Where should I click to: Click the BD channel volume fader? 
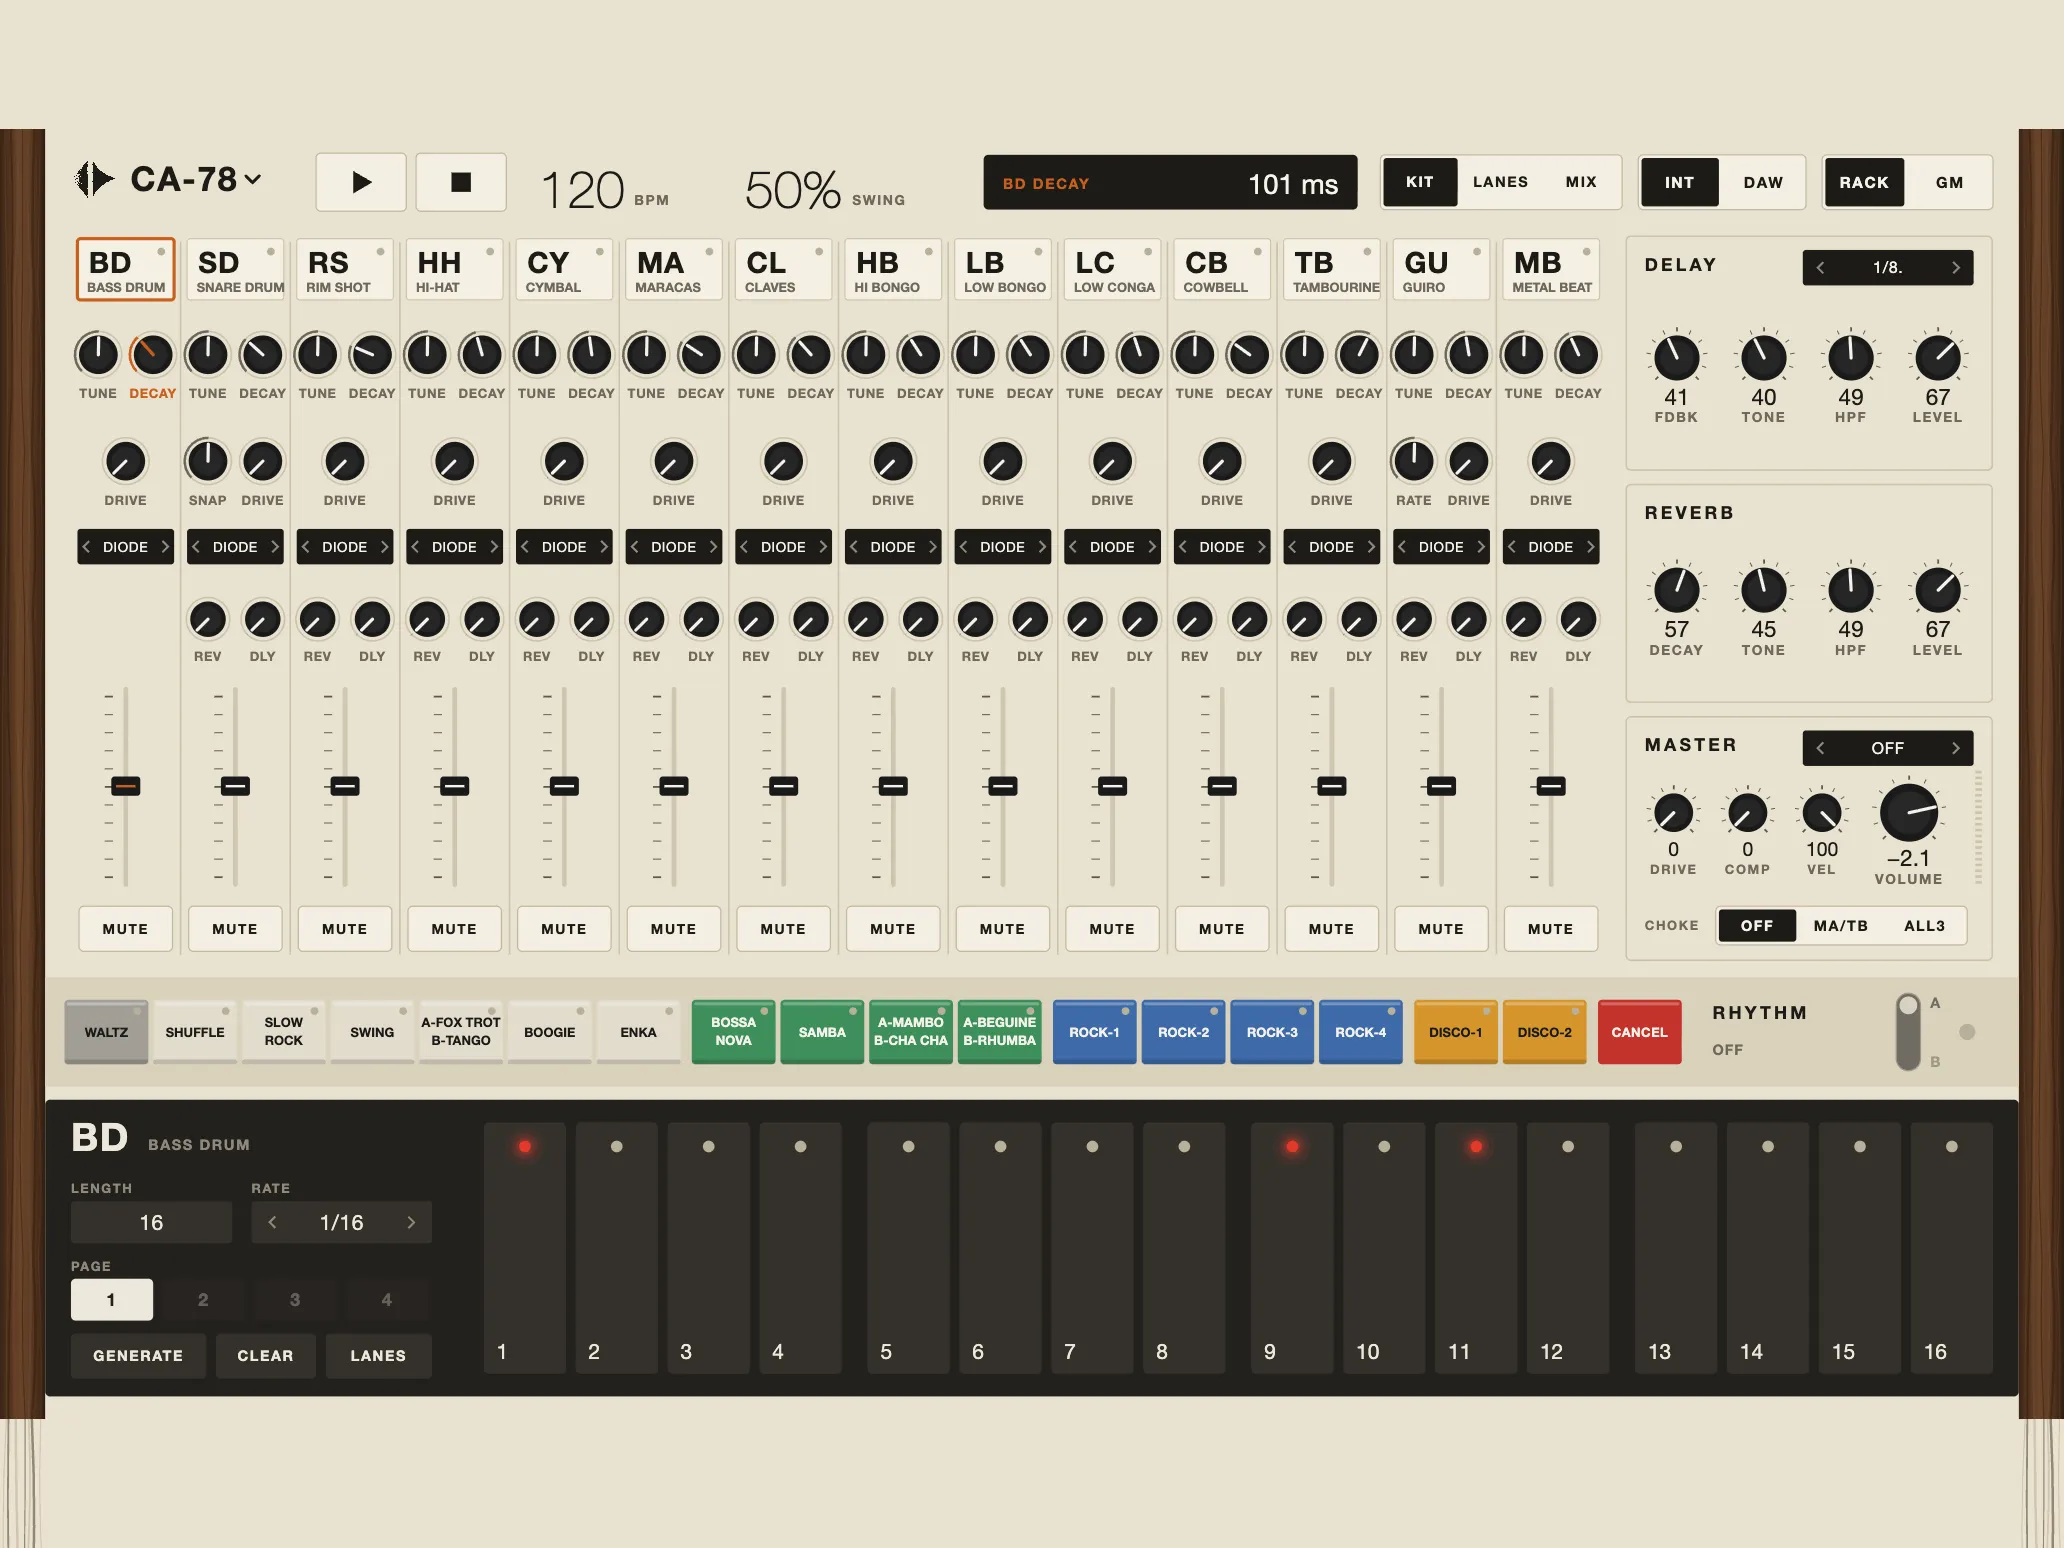click(125, 786)
